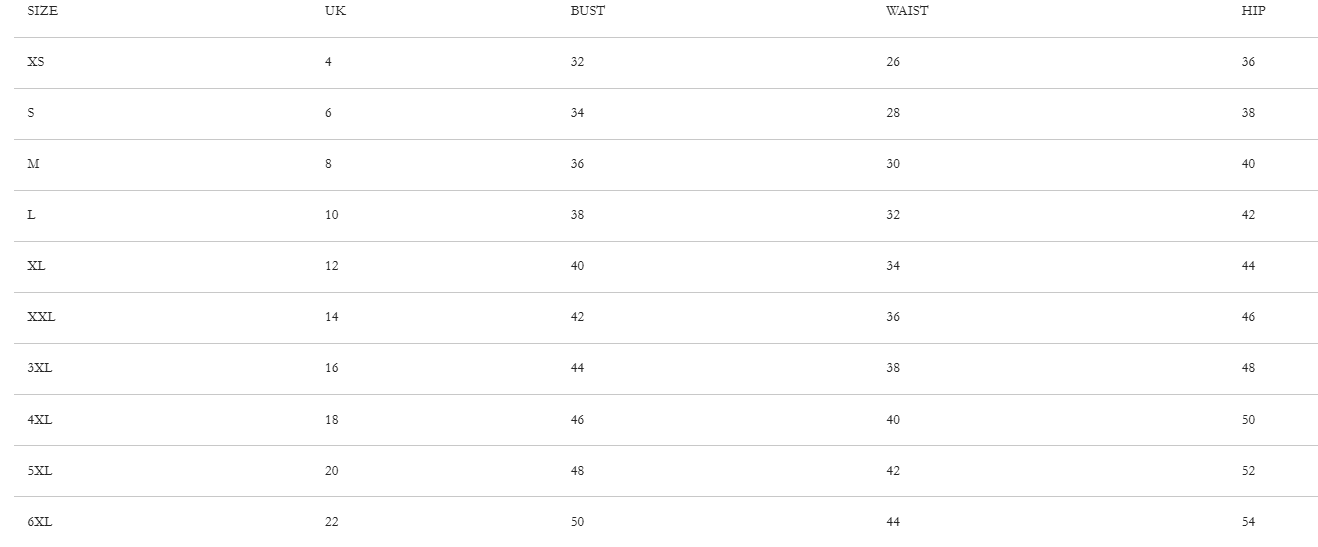Click hip value 46 in the XXL row

click(1248, 317)
